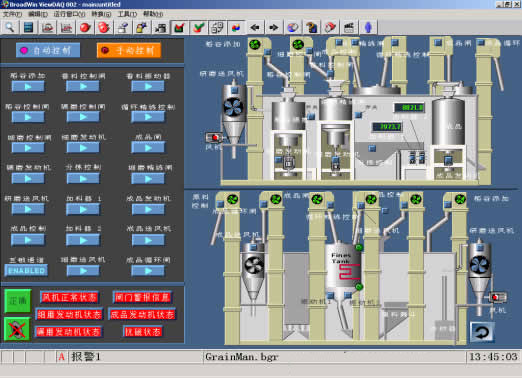Click the magnifying glass toolbar icon
Viewport: 522px width, 378px height.
tap(10, 27)
